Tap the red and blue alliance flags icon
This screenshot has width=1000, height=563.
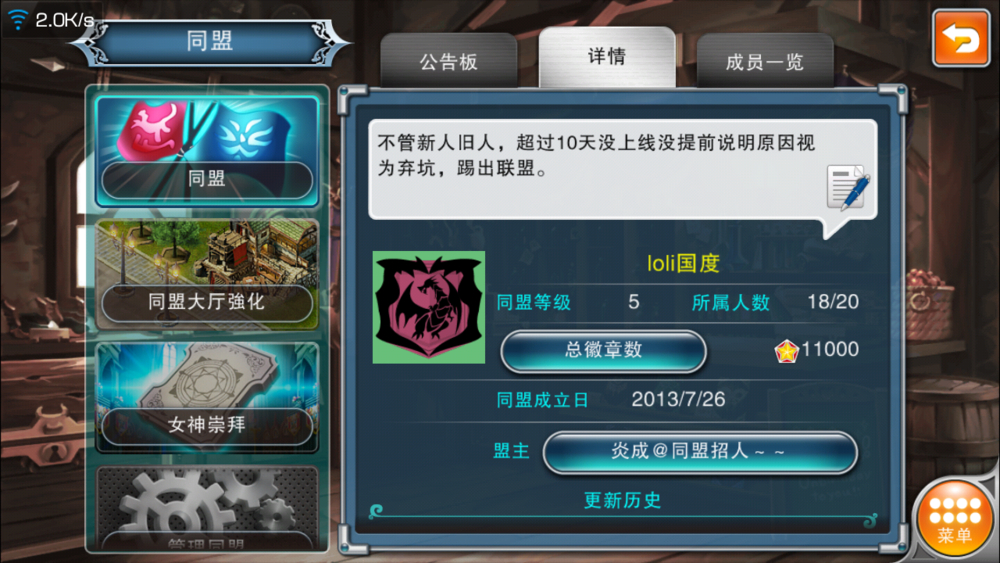point(207,131)
